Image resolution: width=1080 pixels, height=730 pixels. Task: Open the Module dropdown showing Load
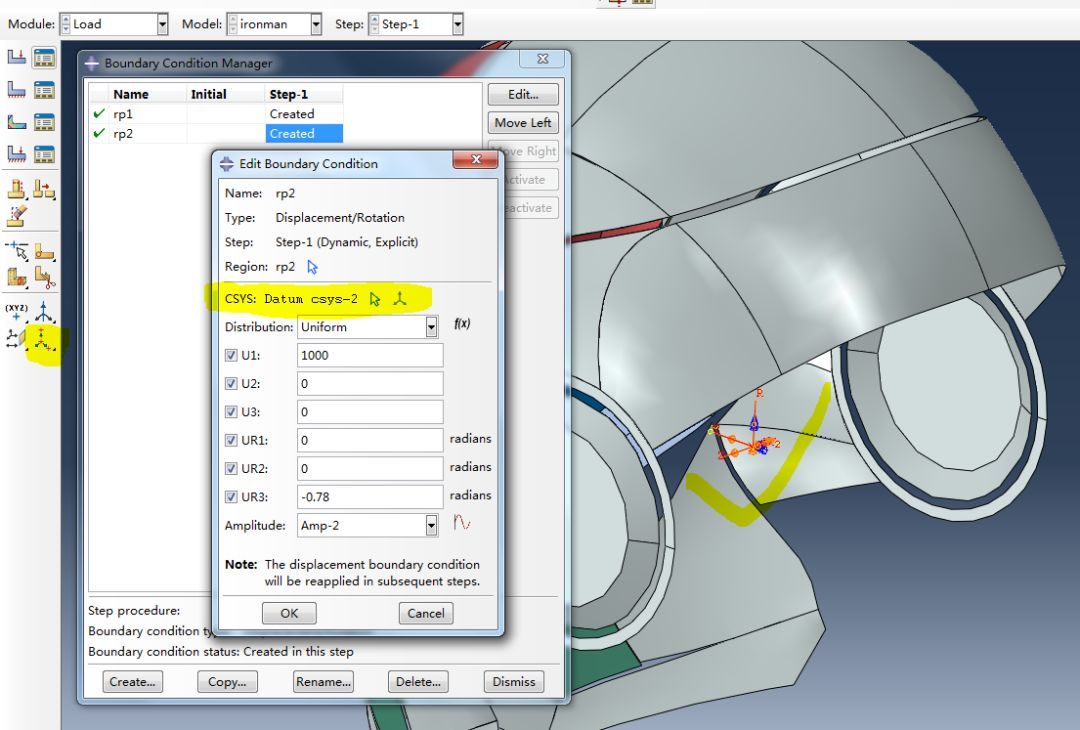(x=162, y=24)
